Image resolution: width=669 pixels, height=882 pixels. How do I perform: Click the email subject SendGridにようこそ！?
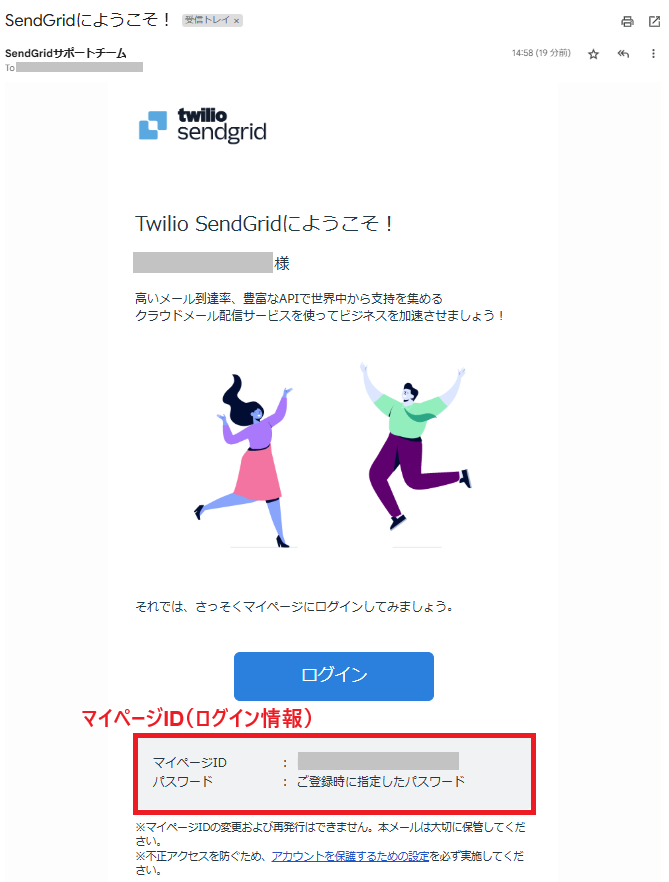pyautogui.click(x=88, y=20)
